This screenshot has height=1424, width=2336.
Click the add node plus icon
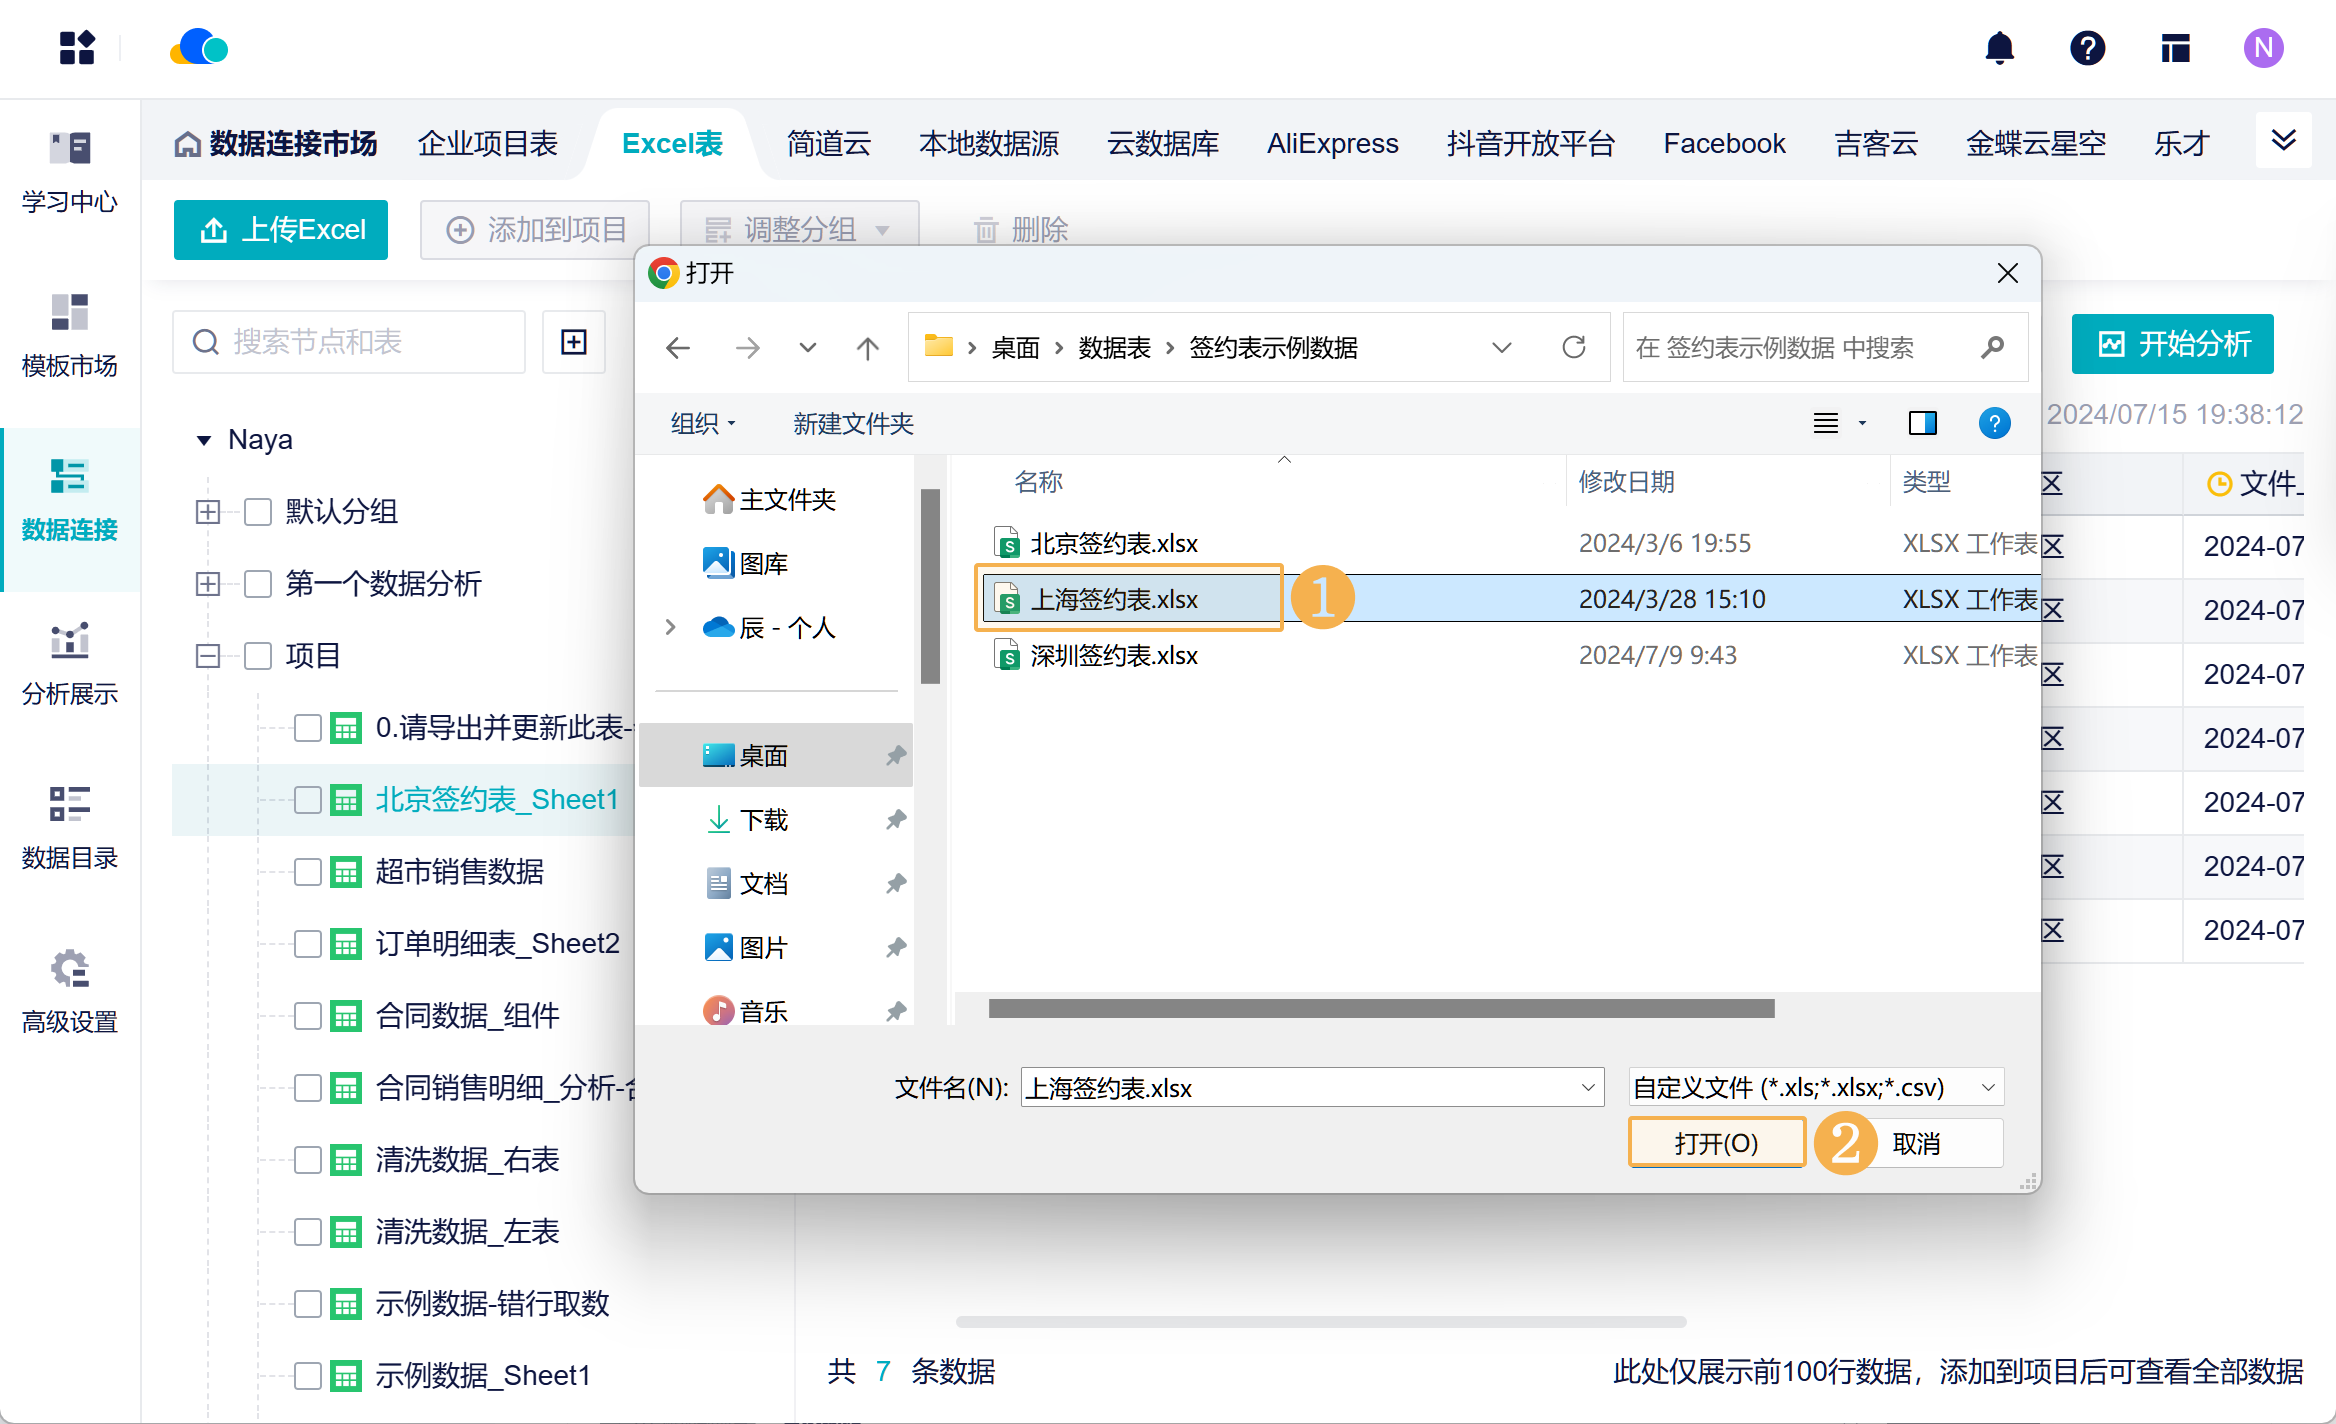click(574, 342)
